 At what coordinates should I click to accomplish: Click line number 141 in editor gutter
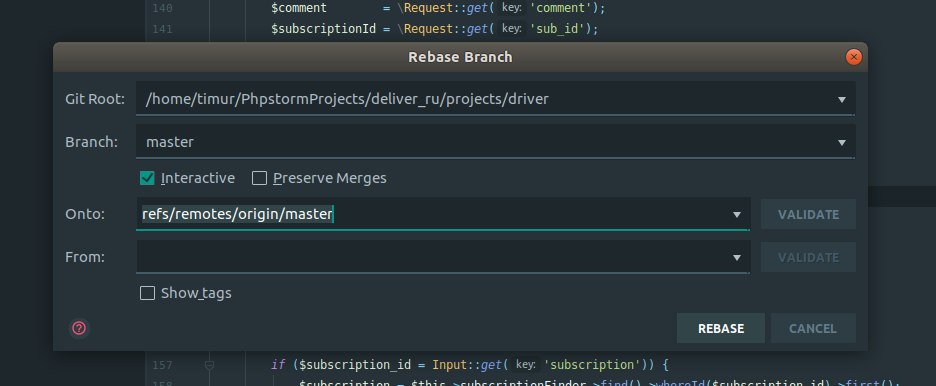point(162,29)
